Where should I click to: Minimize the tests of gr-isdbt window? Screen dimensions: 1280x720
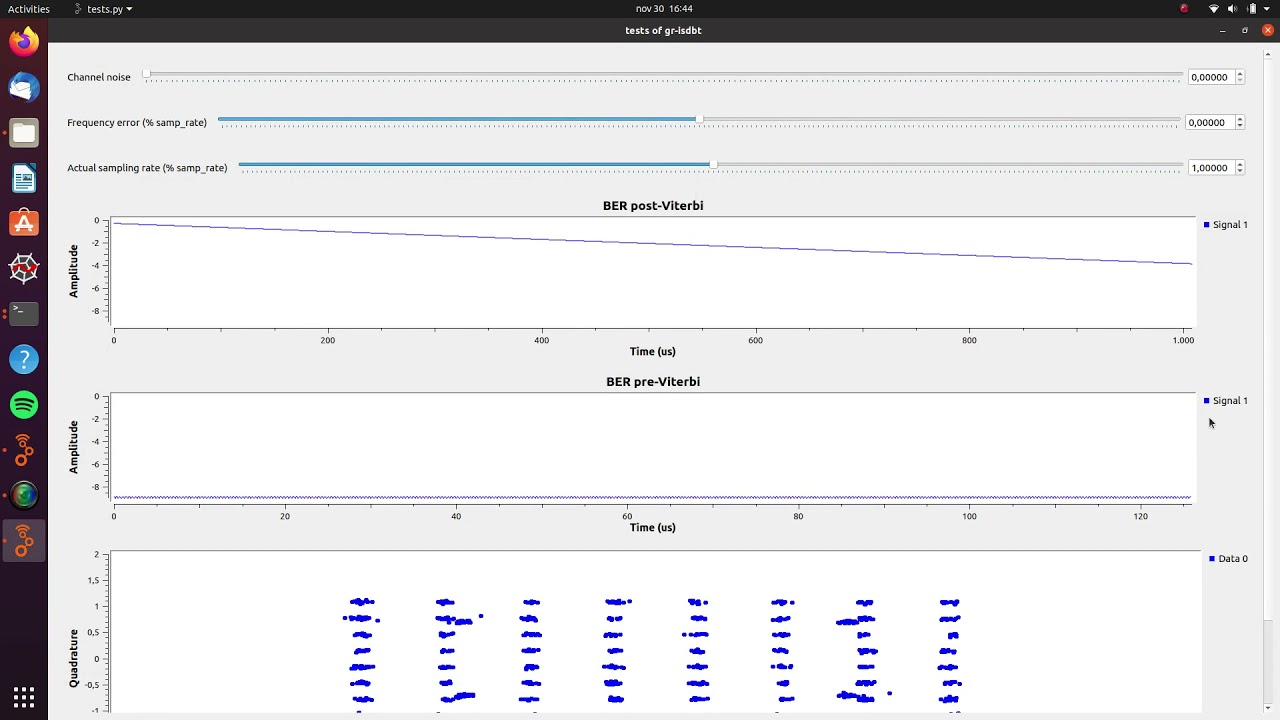click(1222, 31)
